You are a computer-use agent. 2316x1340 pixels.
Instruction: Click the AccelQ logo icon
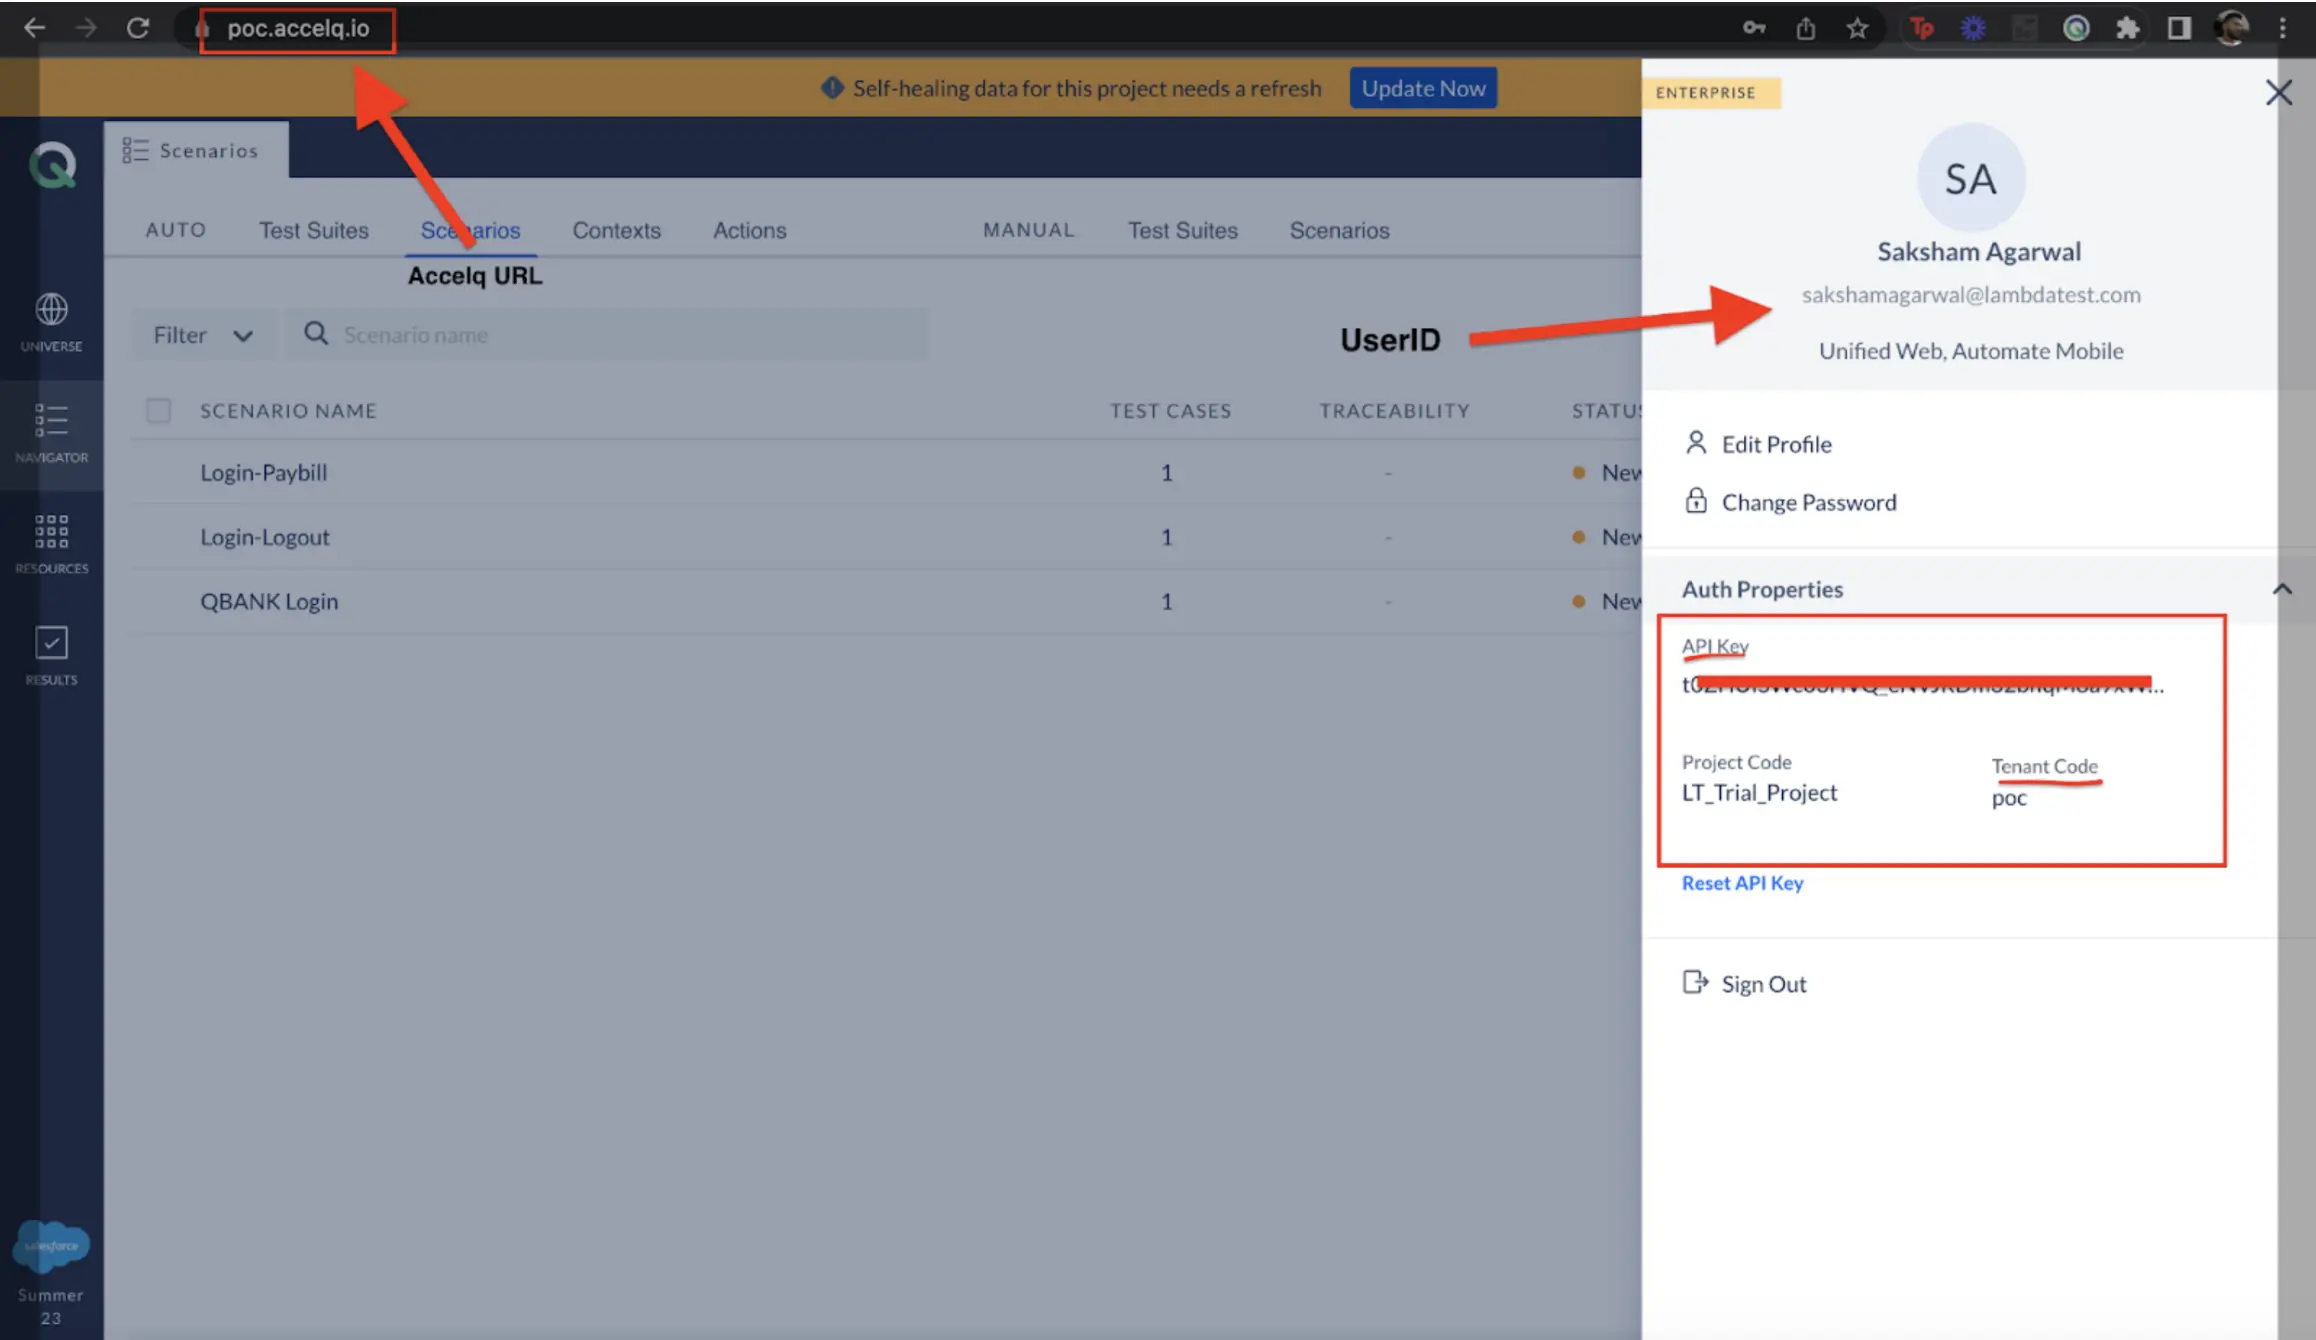point(51,164)
